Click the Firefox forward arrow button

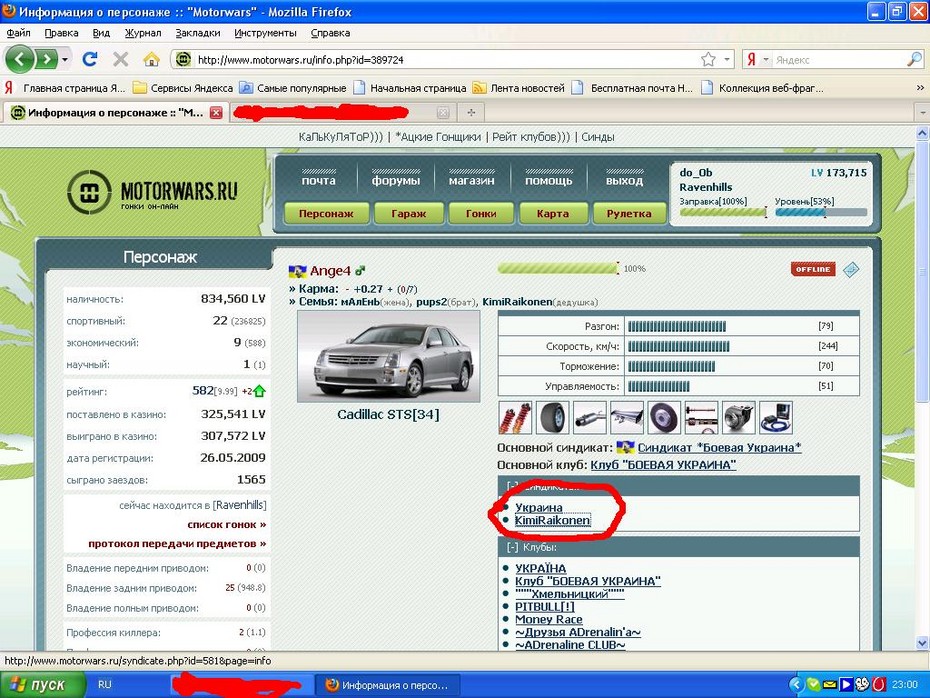click(x=46, y=59)
